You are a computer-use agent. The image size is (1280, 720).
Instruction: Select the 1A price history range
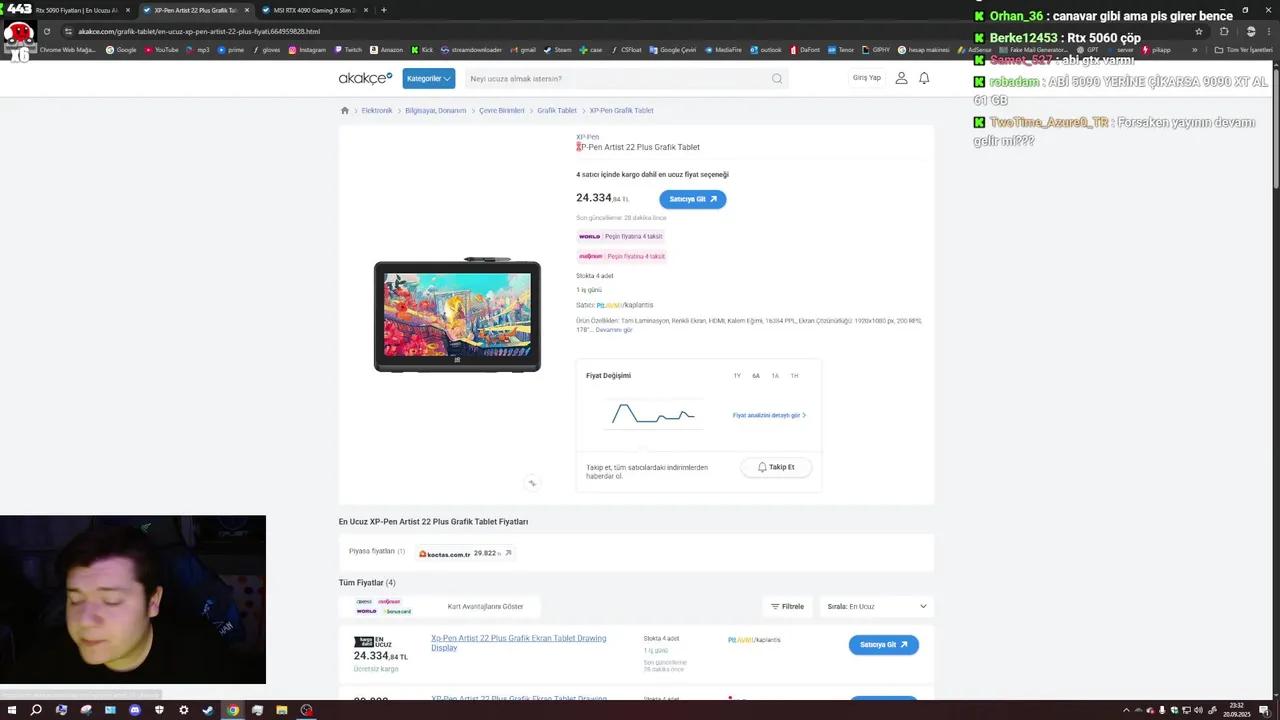[x=775, y=376]
